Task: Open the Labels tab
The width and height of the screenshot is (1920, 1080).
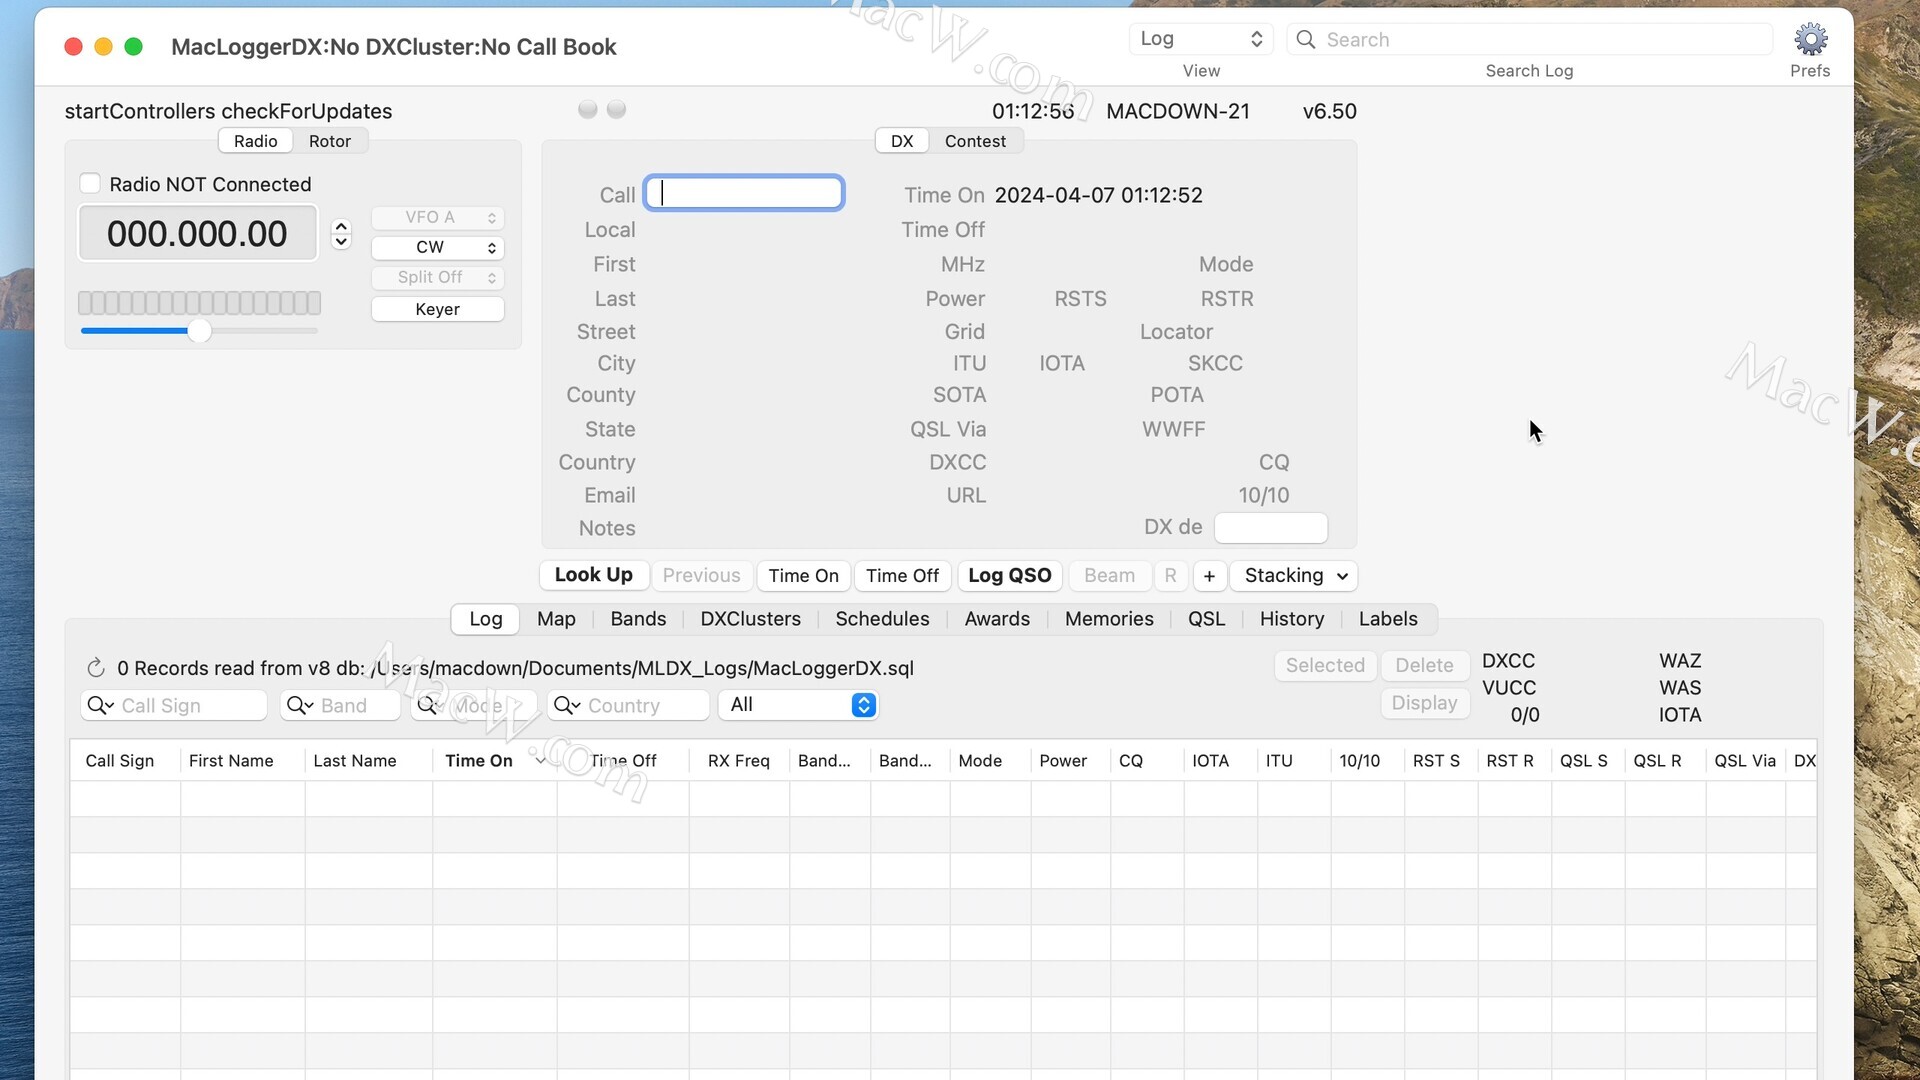Action: pos(1388,619)
